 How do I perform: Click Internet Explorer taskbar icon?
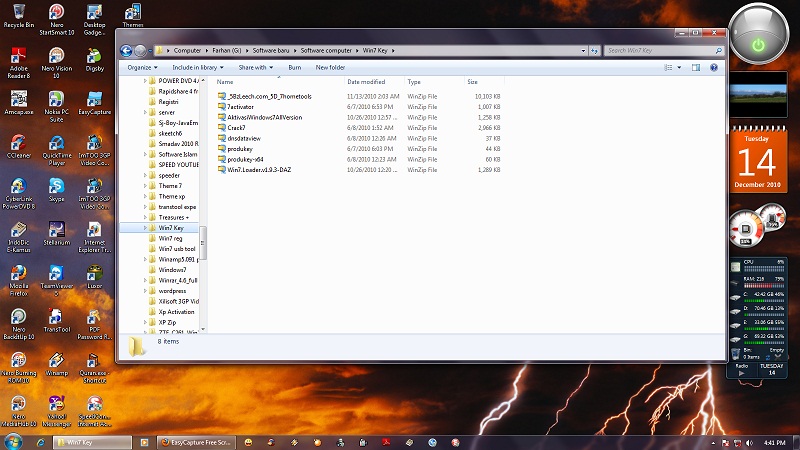pos(41,442)
